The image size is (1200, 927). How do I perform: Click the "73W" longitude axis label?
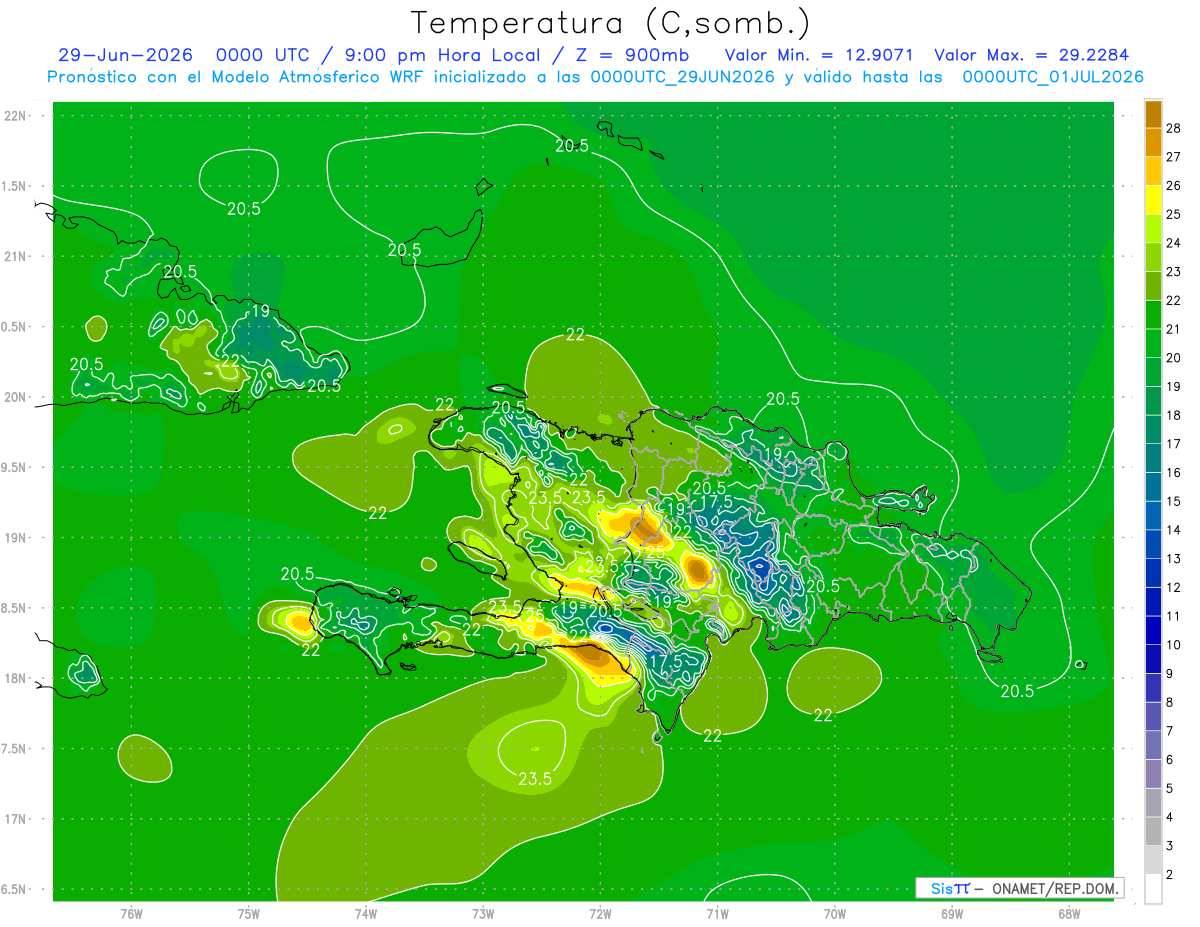(x=483, y=914)
